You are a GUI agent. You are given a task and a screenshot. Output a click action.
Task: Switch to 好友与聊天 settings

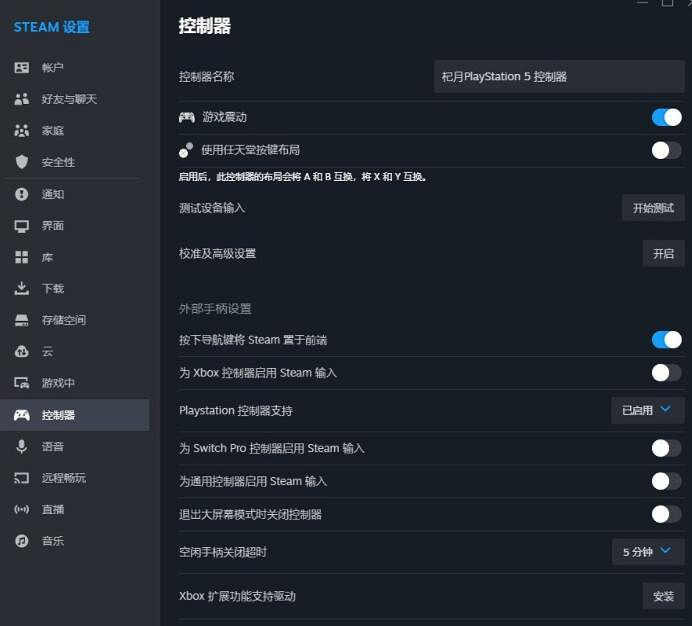tap(69, 99)
